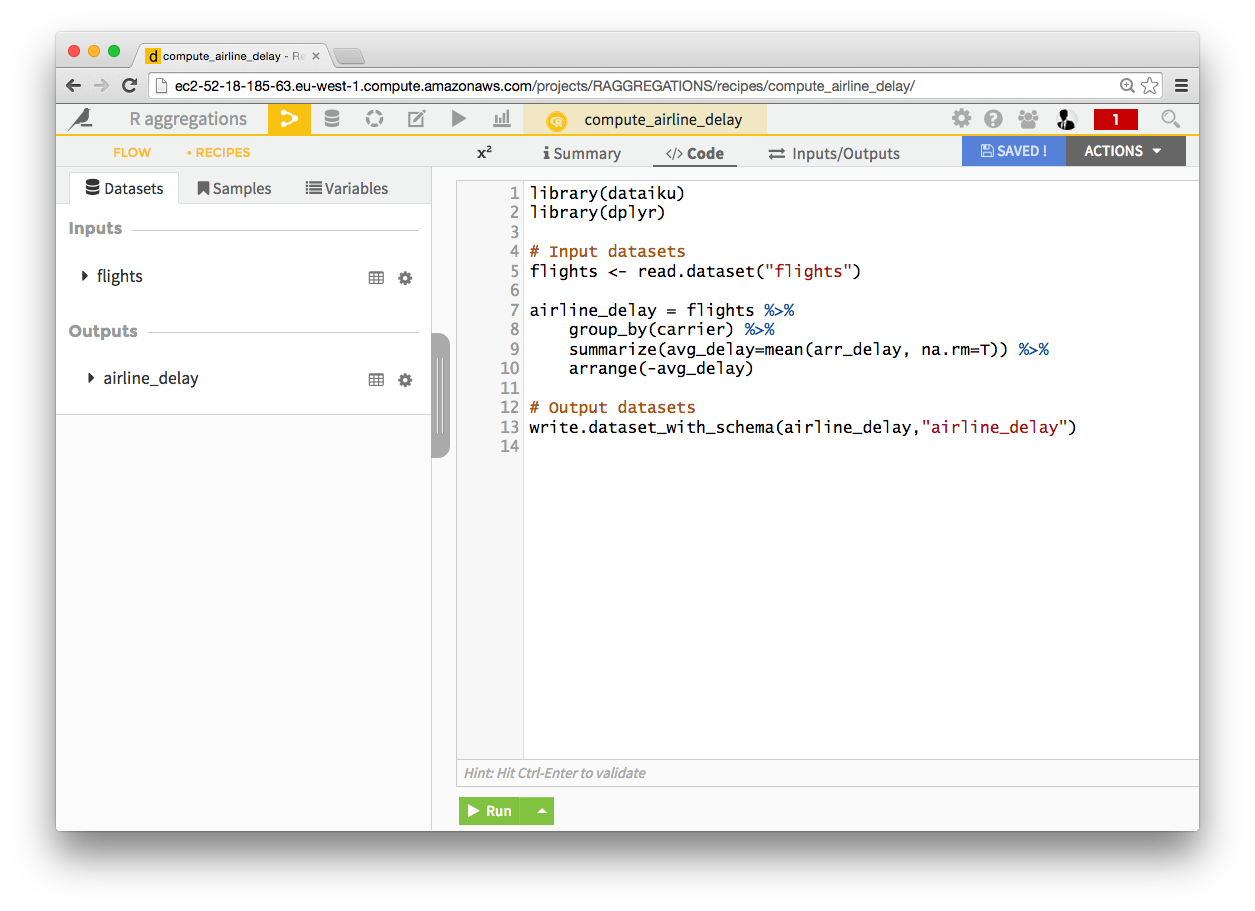
Task: Expand the airline_delay output dataset
Action: (x=90, y=378)
